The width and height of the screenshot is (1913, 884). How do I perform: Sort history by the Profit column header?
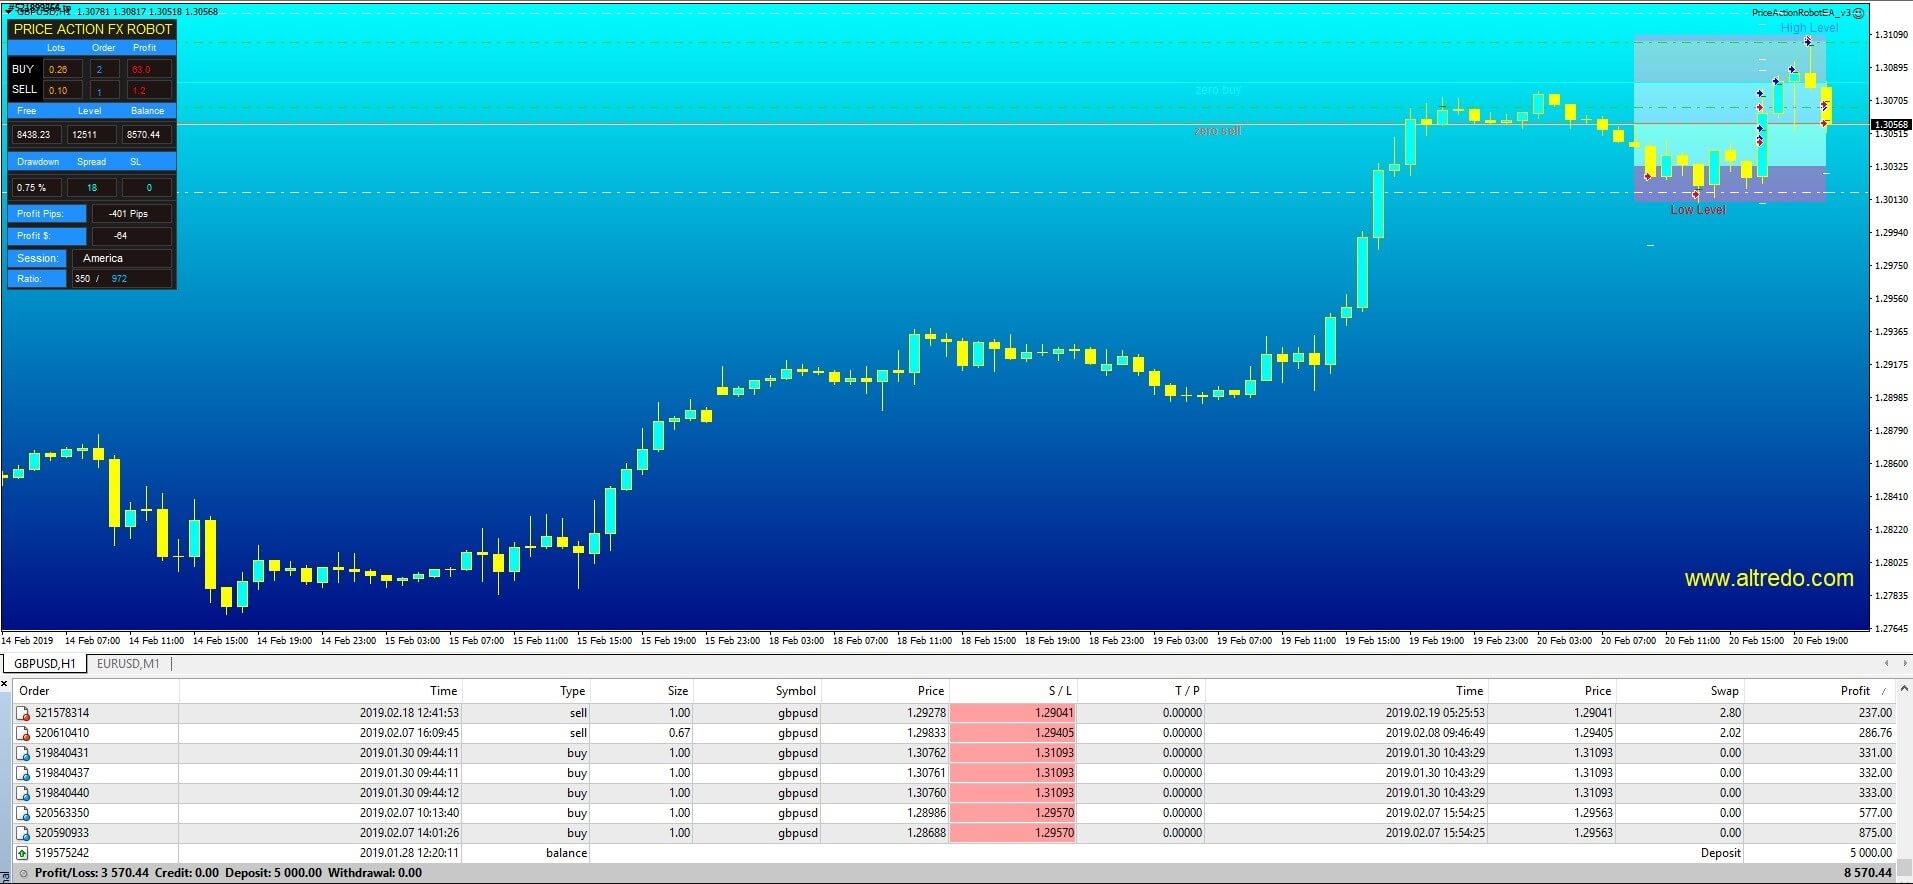point(1855,691)
